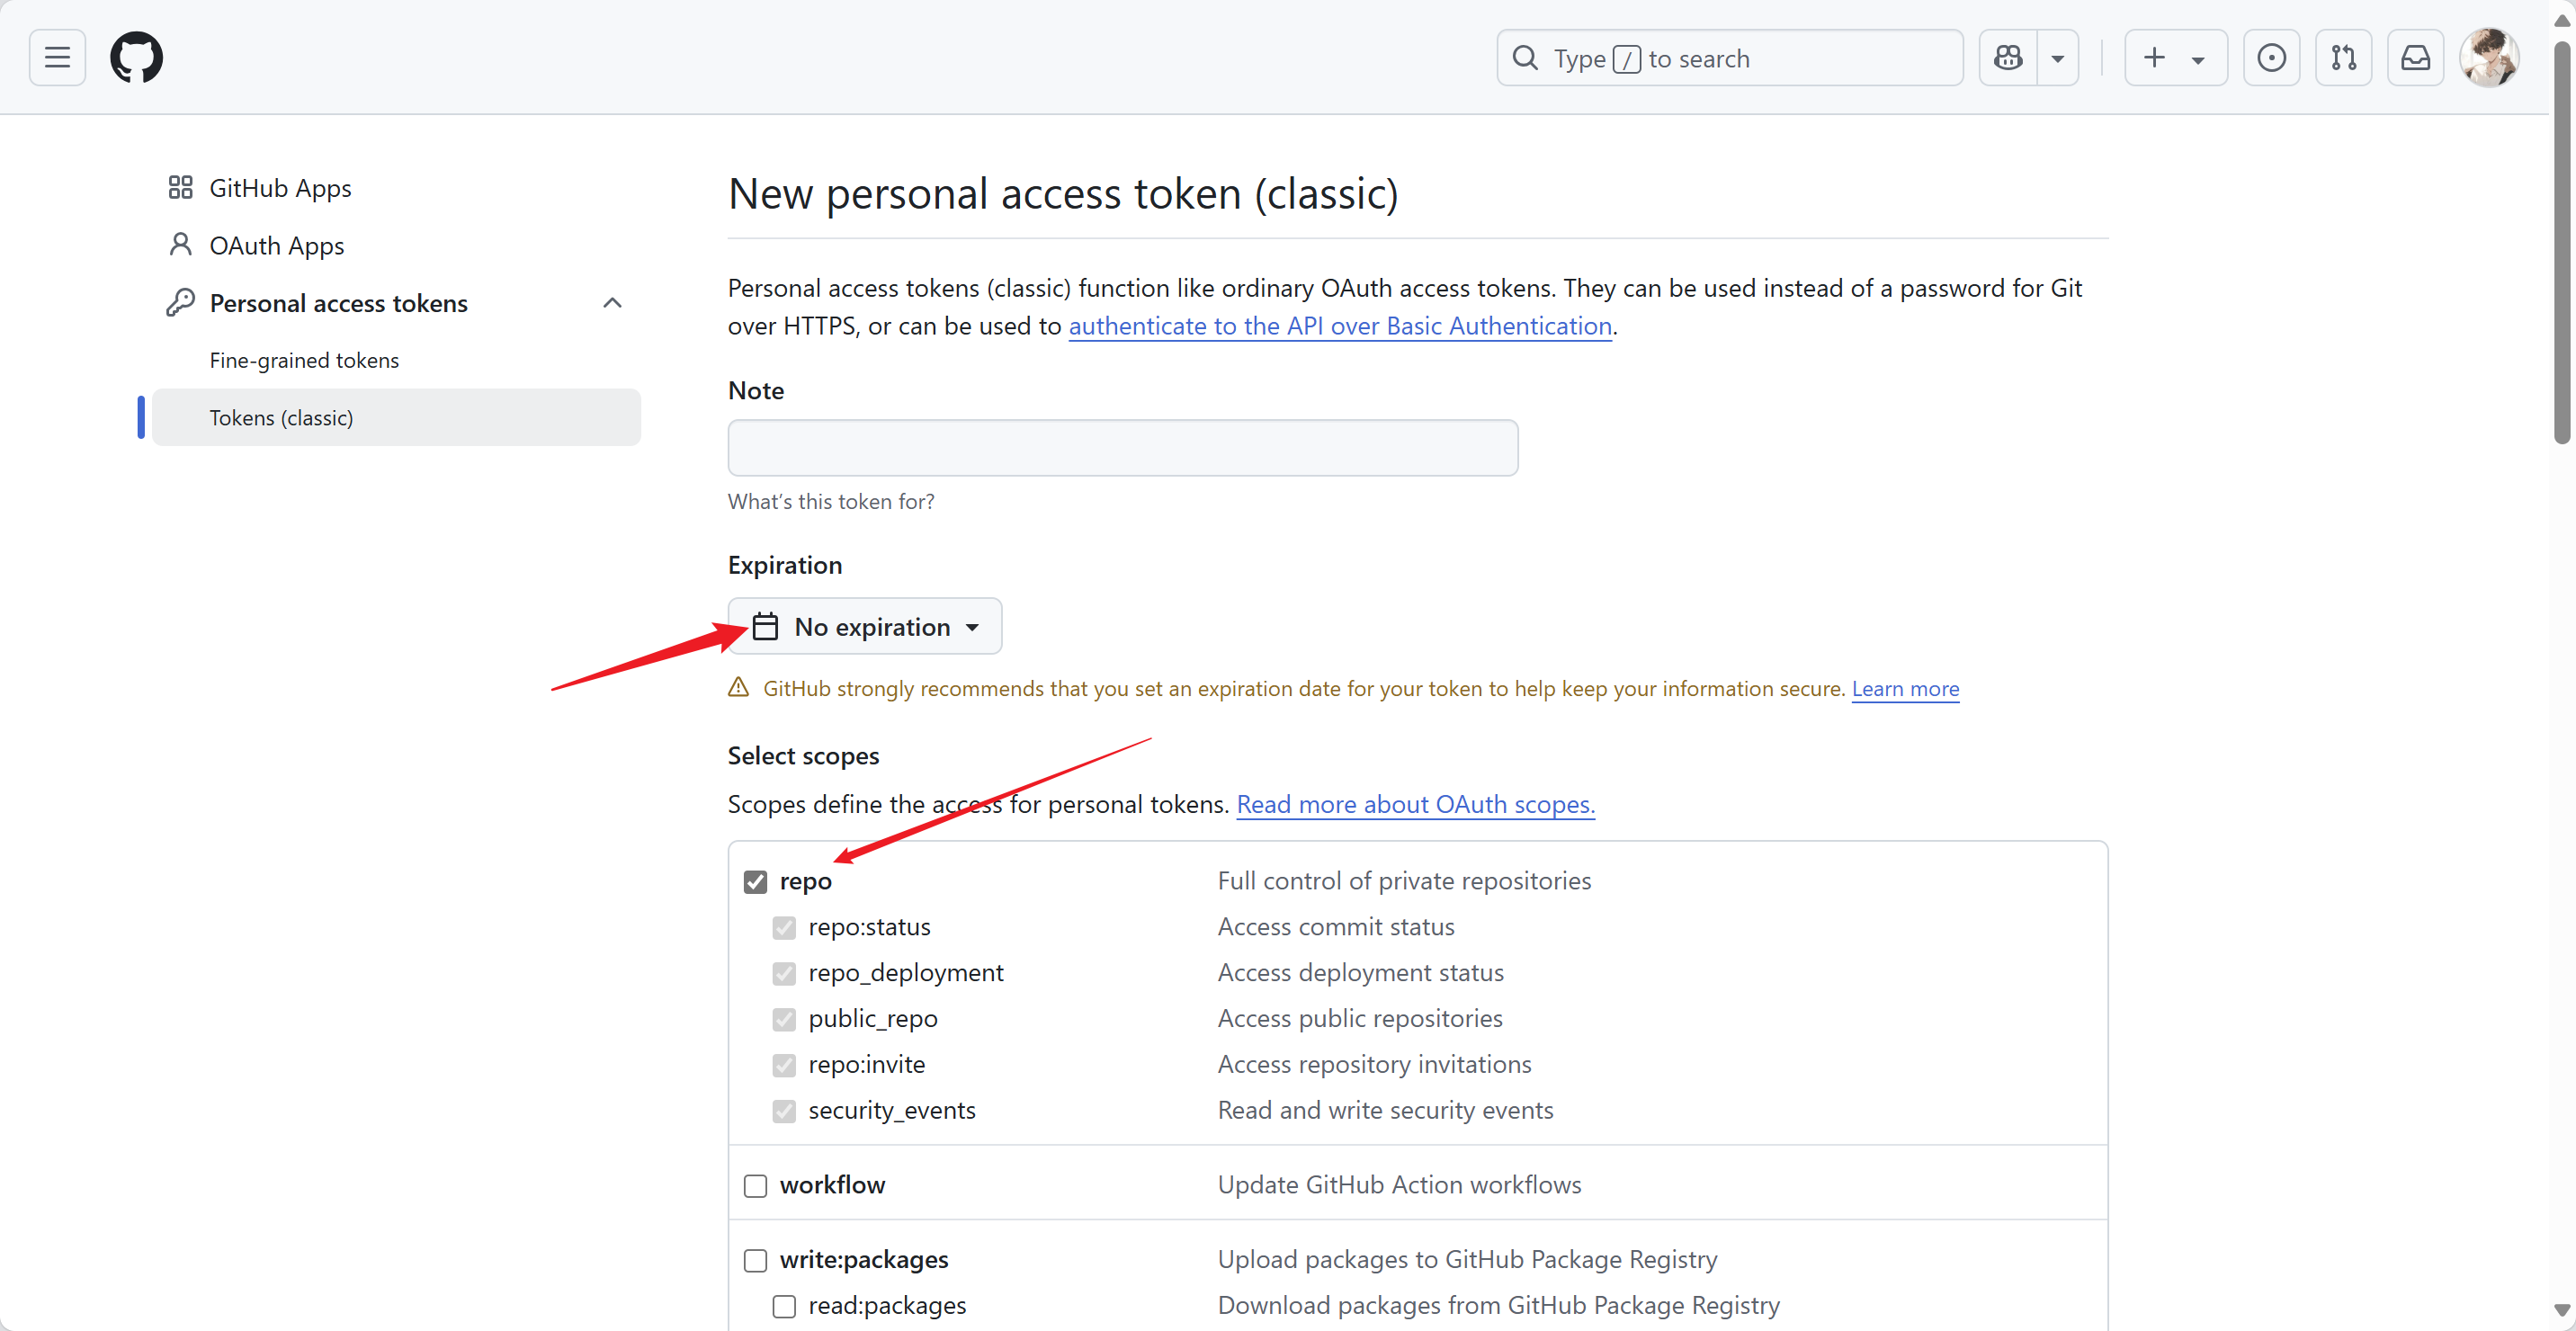Click into the Note text field
This screenshot has height=1331, width=2576.
pyautogui.click(x=1122, y=448)
